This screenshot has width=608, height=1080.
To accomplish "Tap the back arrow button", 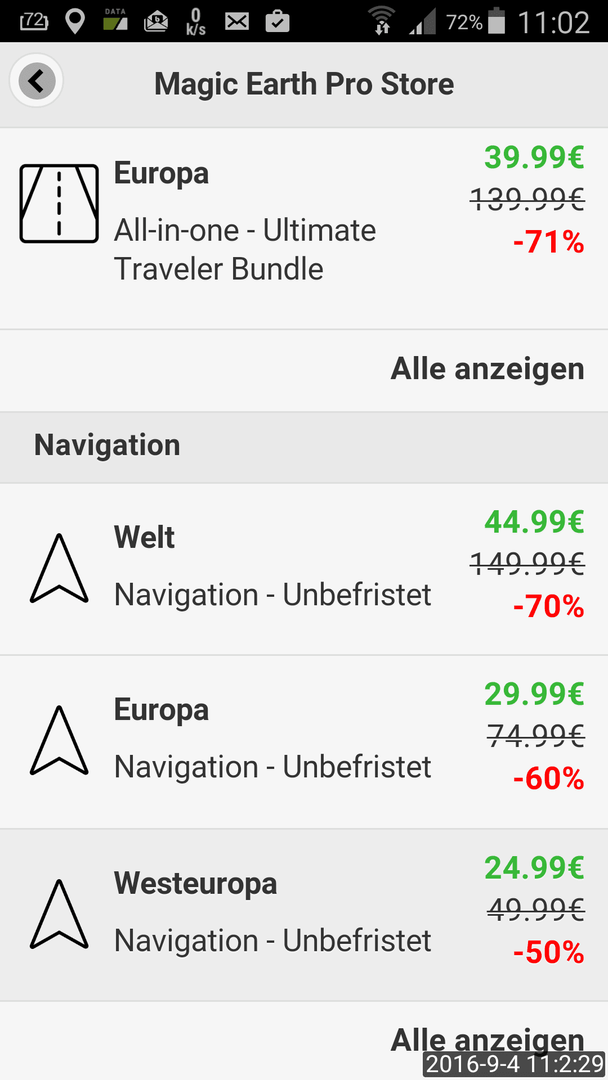I will click(x=36, y=82).
